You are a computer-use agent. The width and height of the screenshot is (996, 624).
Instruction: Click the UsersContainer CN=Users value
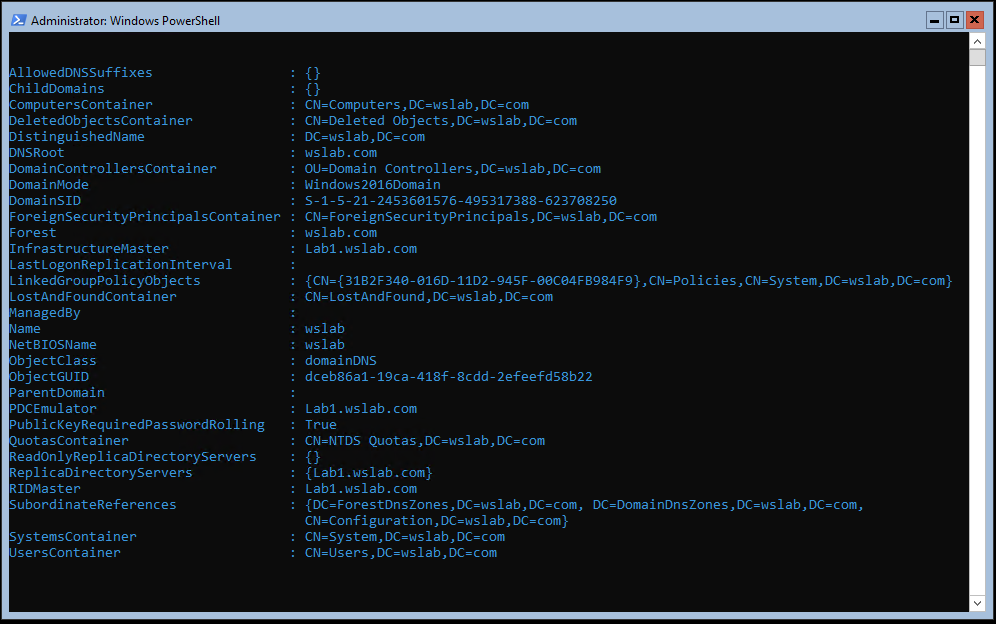click(401, 553)
